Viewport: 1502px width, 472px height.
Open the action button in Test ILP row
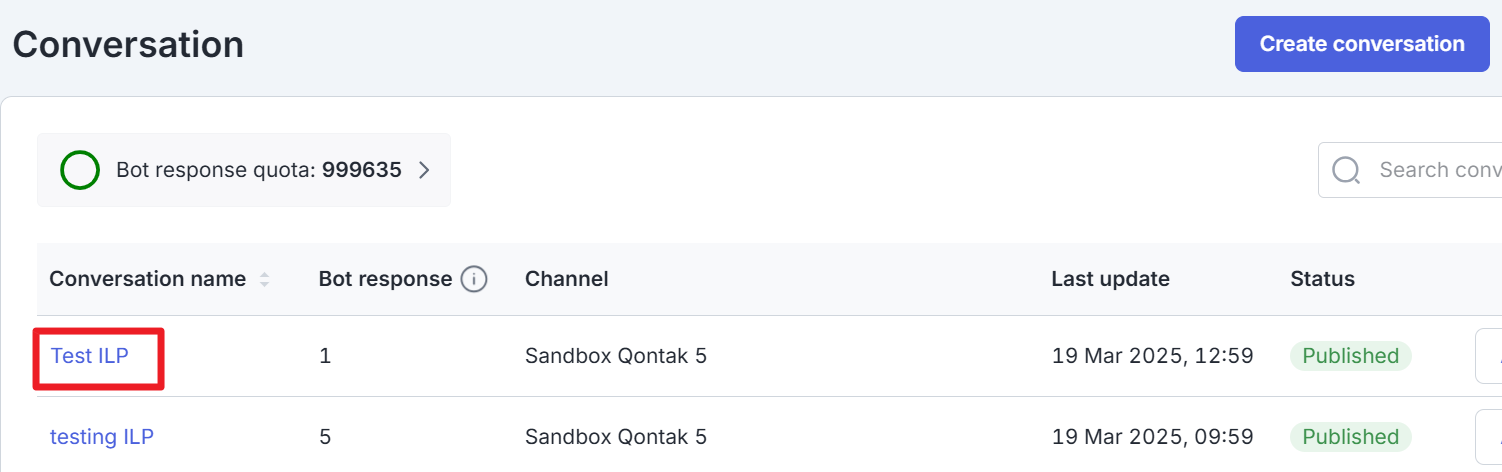pos(1489,356)
